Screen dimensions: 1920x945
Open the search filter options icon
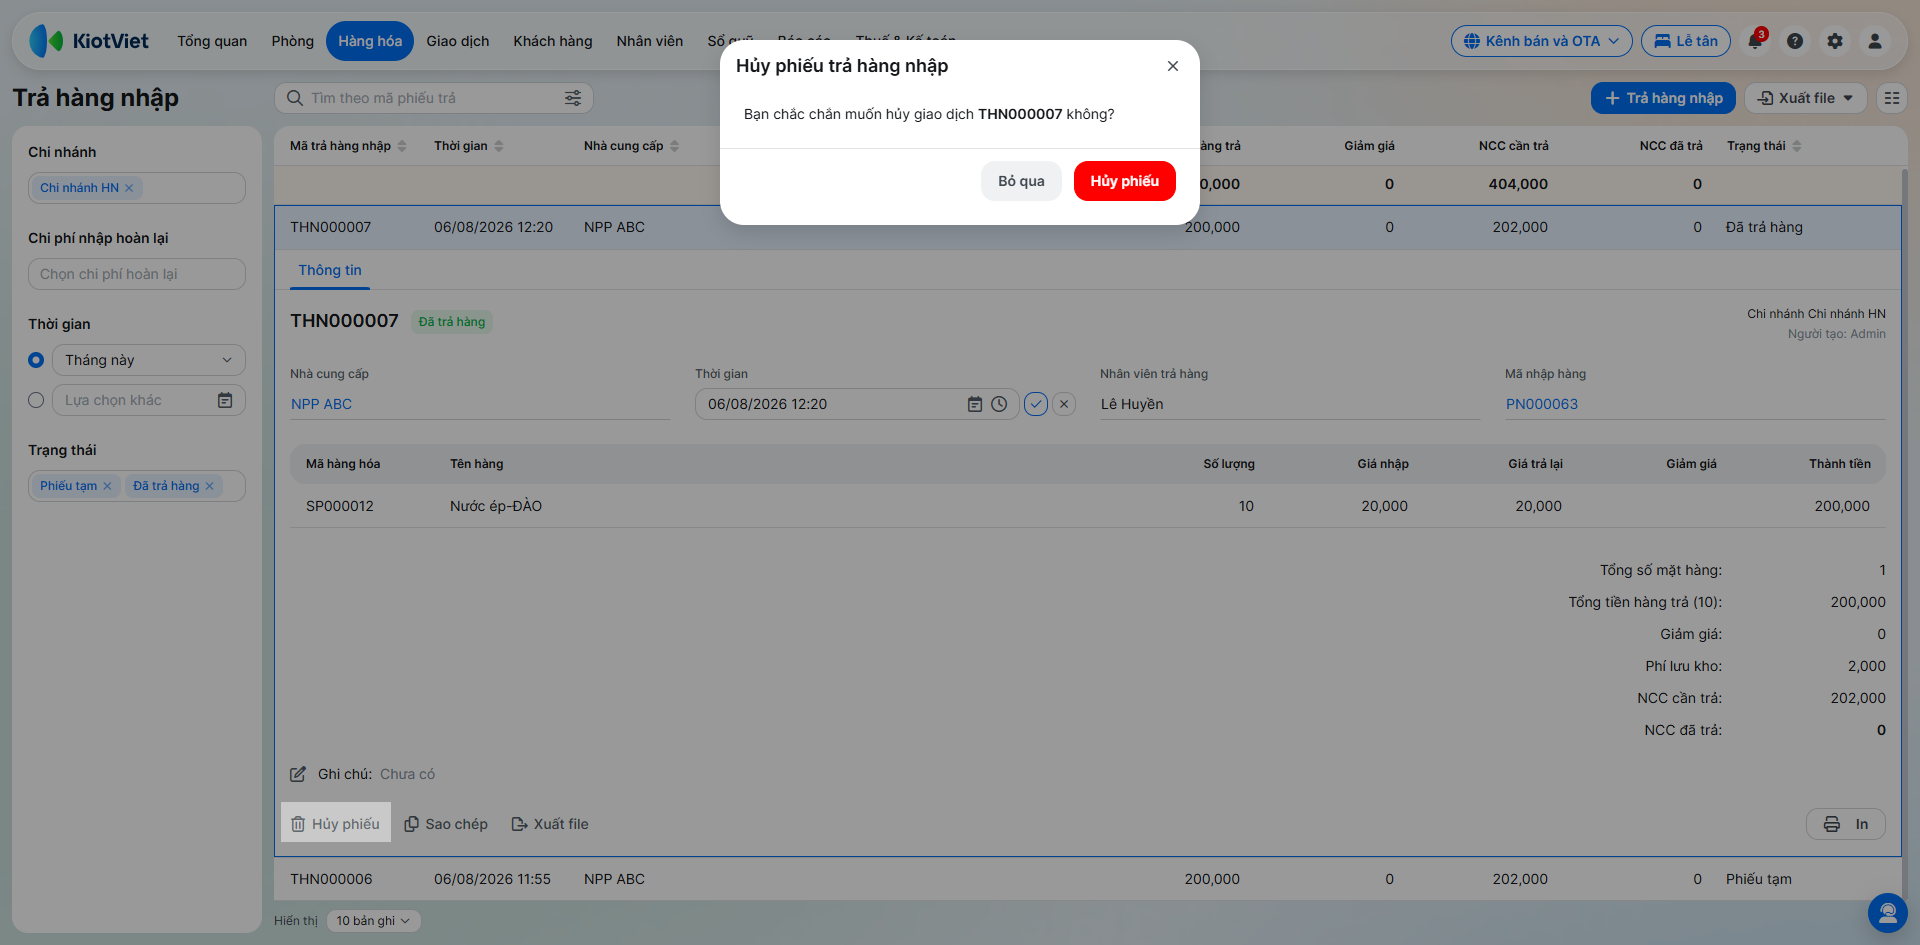point(573,98)
